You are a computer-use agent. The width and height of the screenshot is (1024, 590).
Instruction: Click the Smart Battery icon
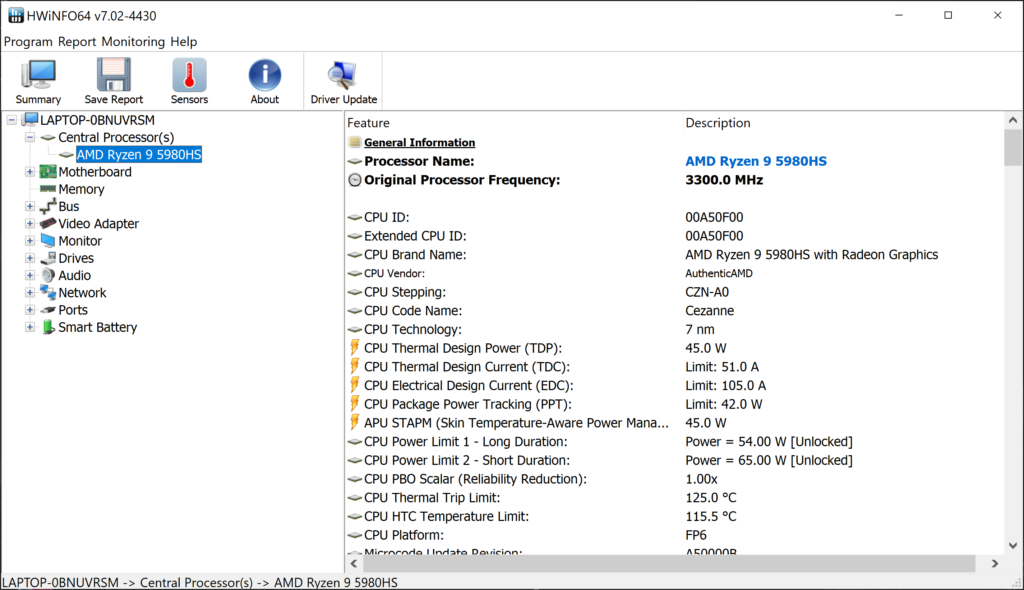(x=48, y=327)
